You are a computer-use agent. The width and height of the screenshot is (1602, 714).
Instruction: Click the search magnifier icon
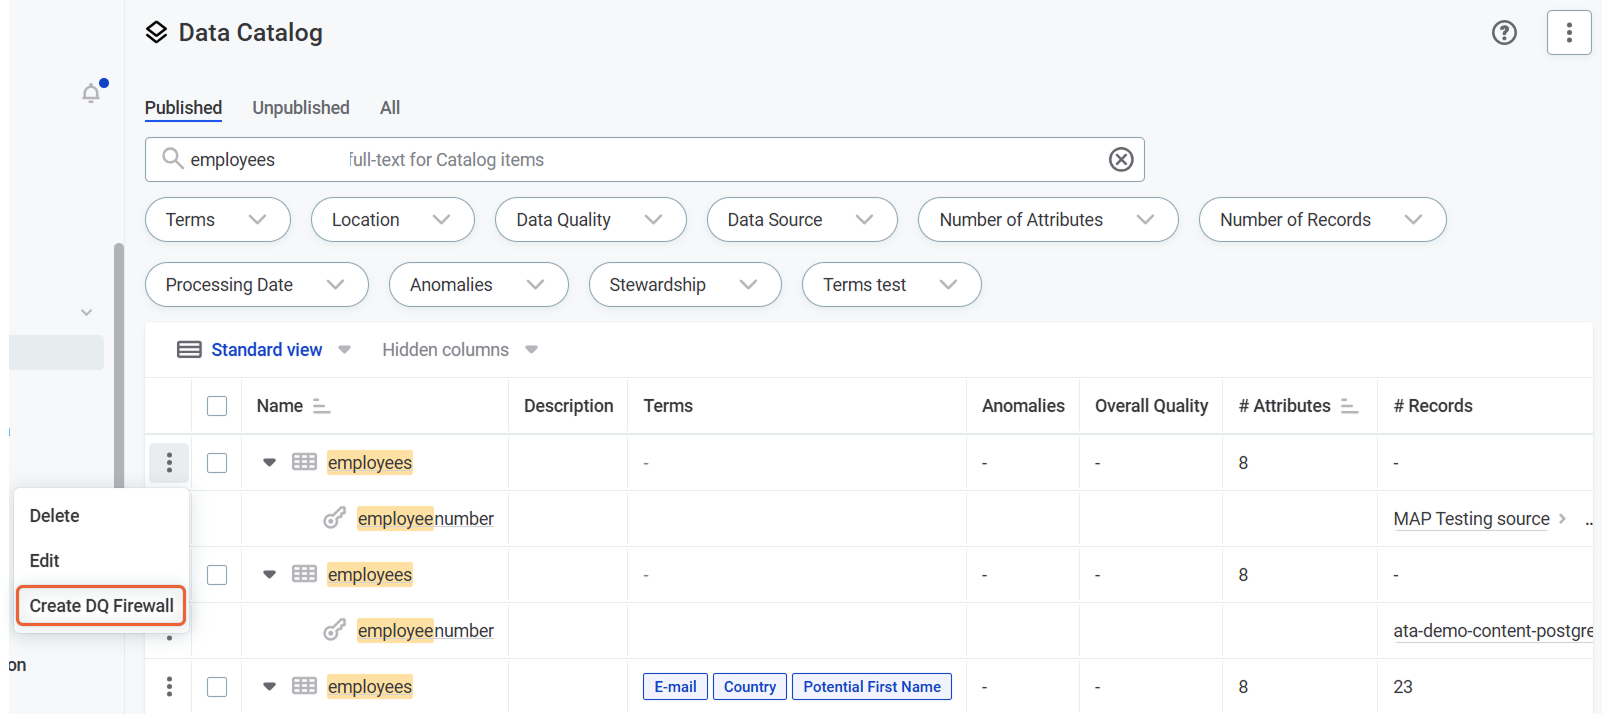172,159
